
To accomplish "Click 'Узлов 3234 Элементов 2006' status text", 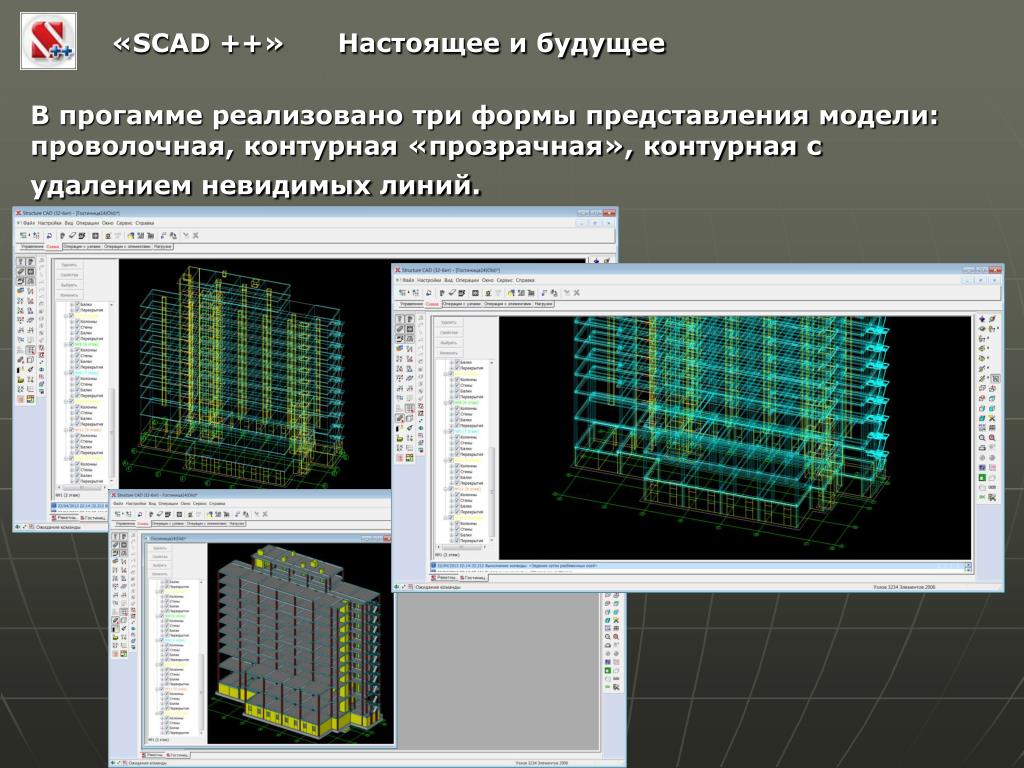I will pos(904,587).
